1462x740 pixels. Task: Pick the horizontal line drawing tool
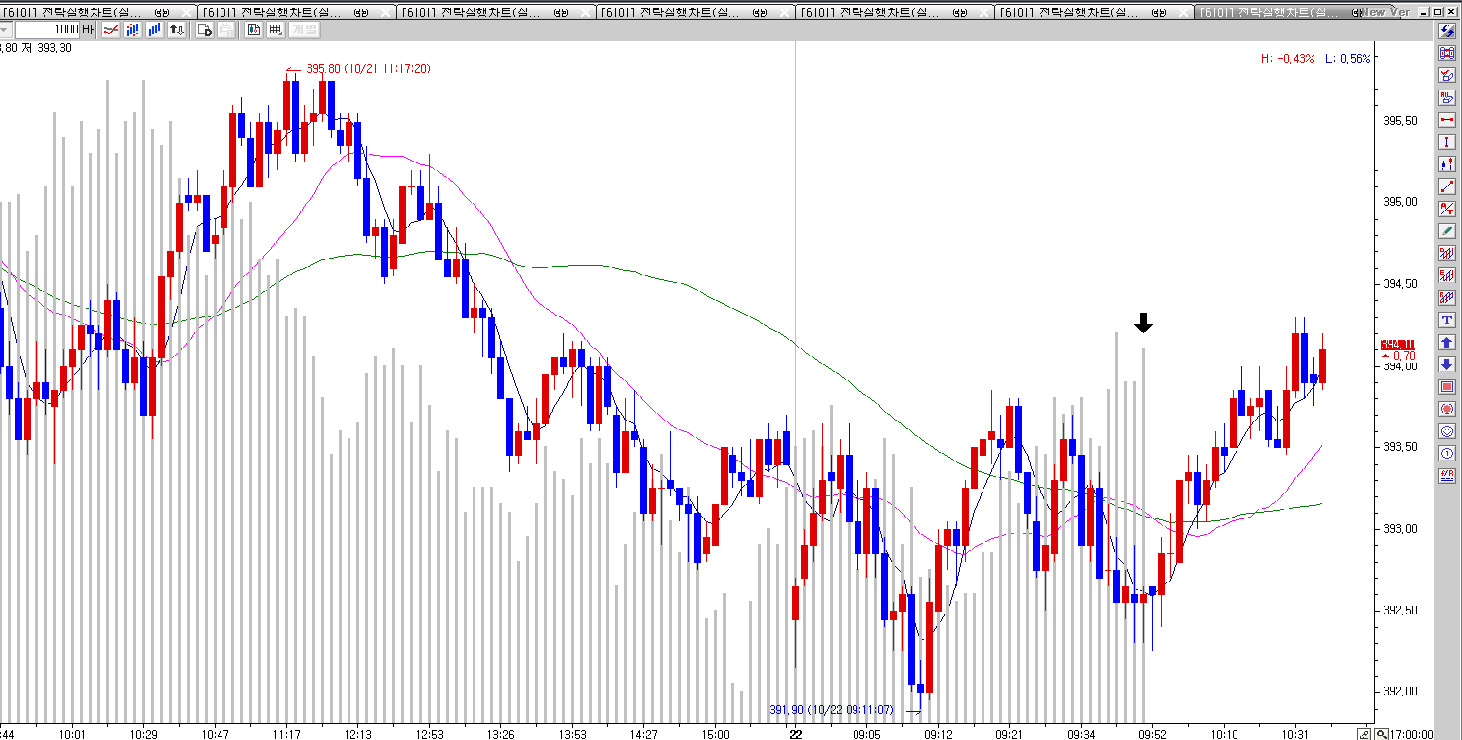[1446, 119]
